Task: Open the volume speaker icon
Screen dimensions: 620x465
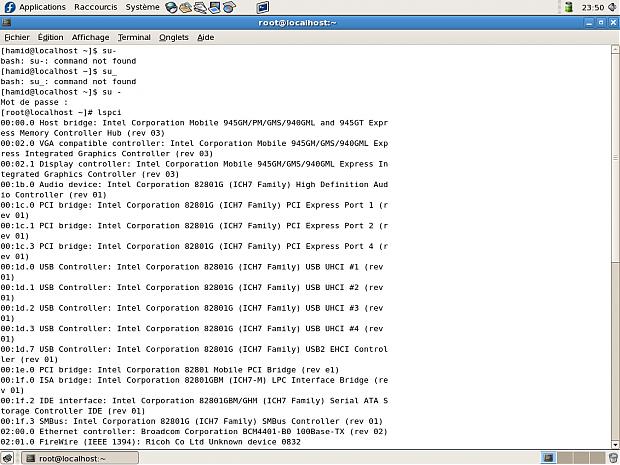Action: 612,7
